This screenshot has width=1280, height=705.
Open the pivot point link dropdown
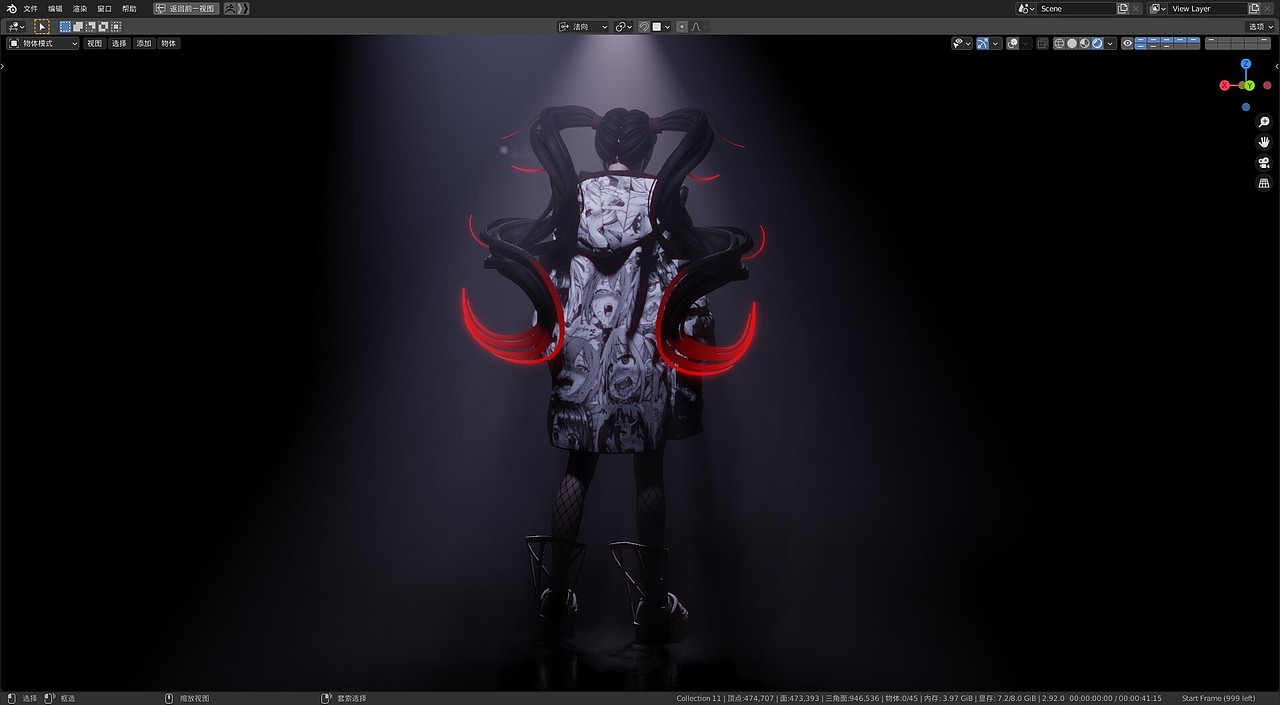[623, 27]
